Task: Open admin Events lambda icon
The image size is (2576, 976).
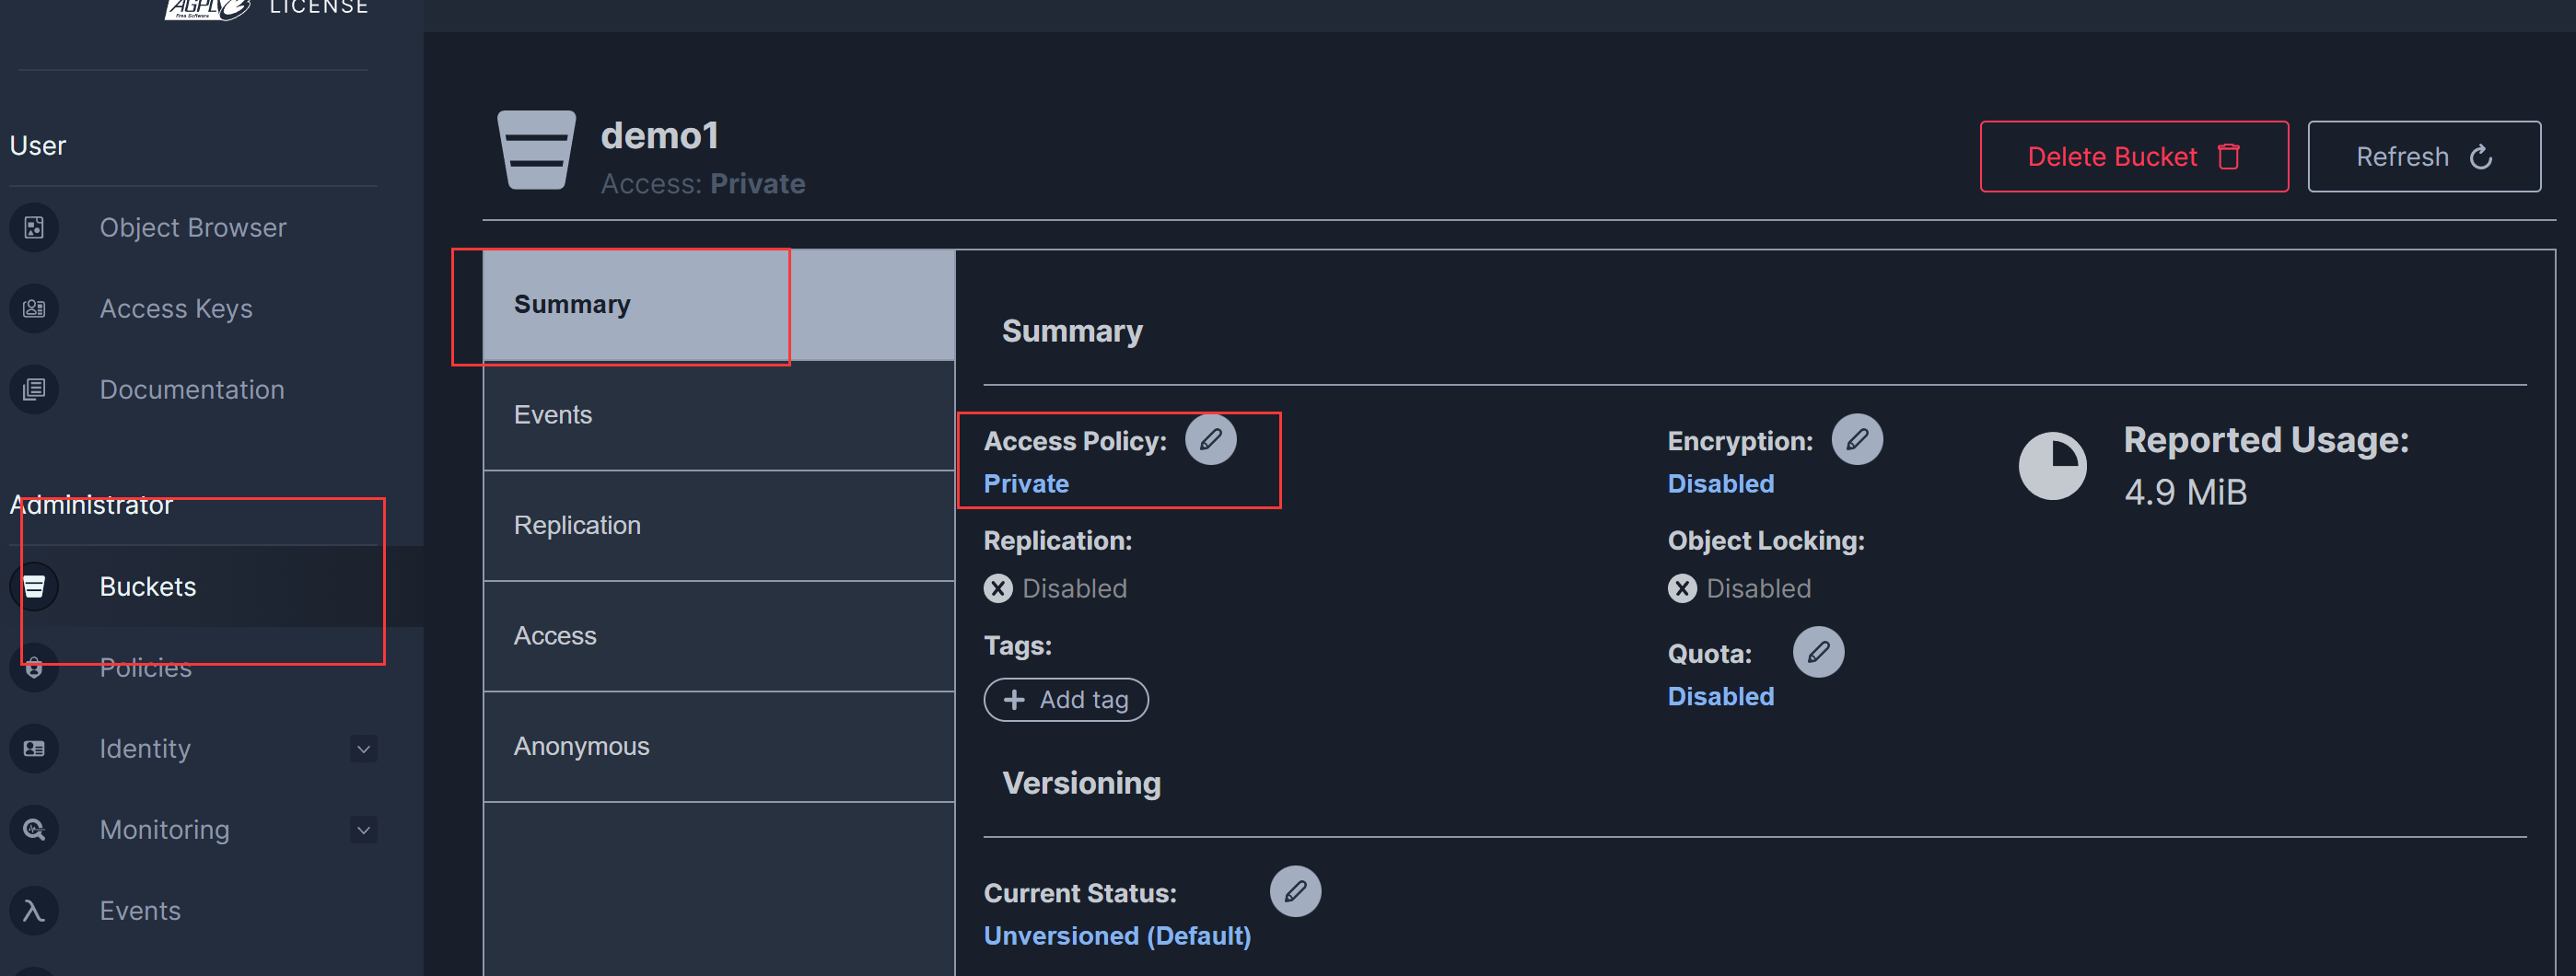Action: (x=34, y=911)
